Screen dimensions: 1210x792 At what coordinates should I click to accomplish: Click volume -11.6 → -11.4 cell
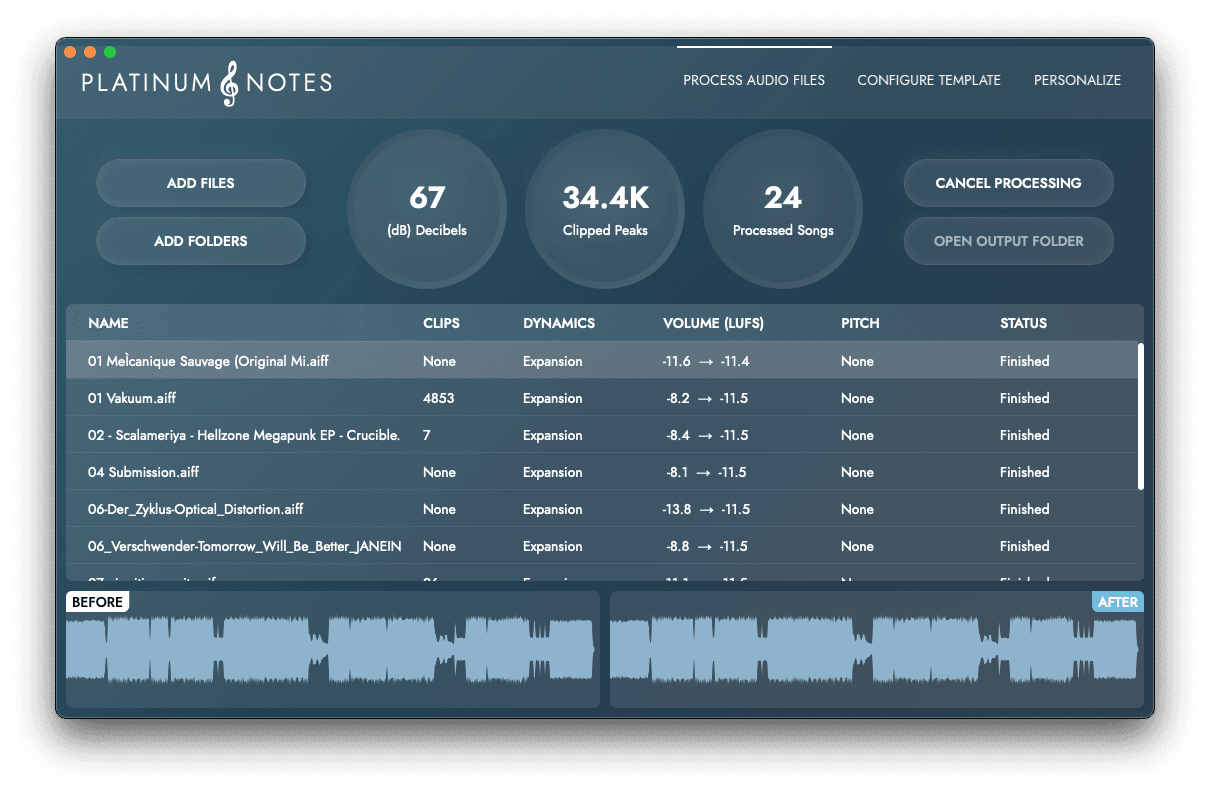pyautogui.click(x=706, y=361)
